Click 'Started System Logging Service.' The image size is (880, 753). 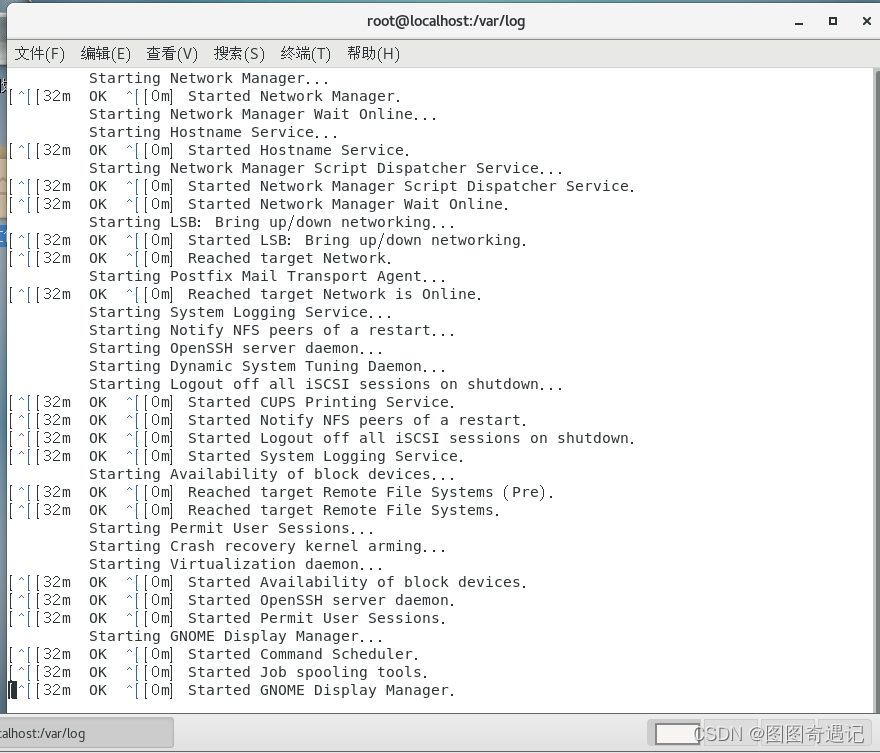coord(326,456)
